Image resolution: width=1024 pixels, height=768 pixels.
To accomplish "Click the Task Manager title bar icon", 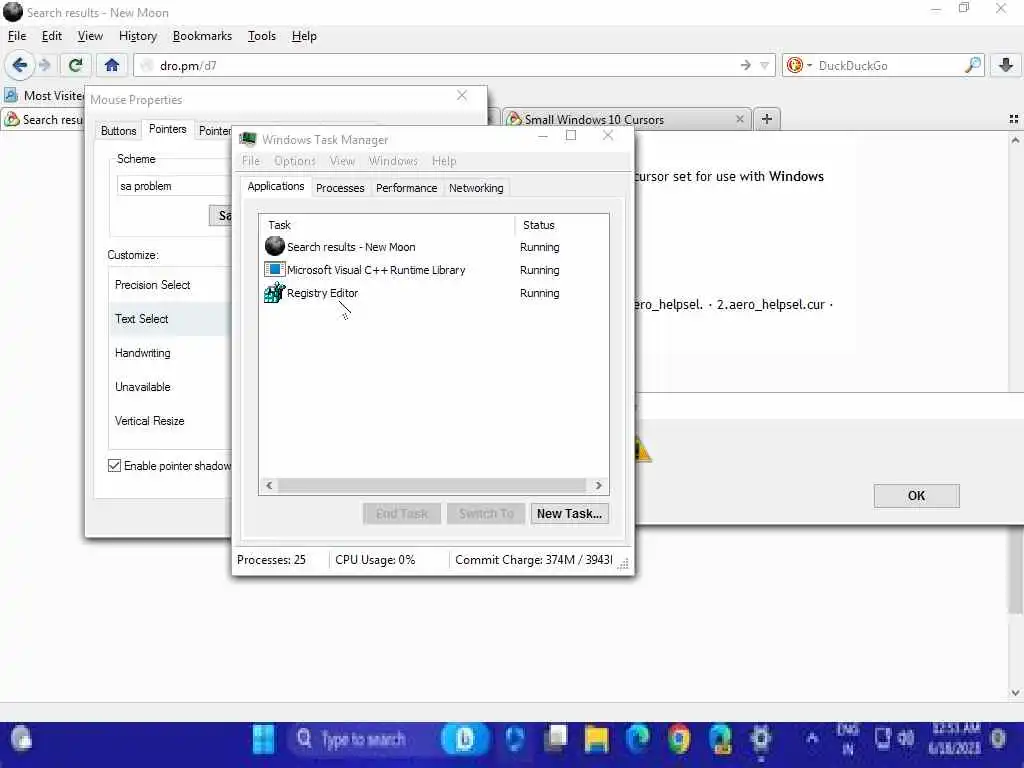I will coord(248,139).
